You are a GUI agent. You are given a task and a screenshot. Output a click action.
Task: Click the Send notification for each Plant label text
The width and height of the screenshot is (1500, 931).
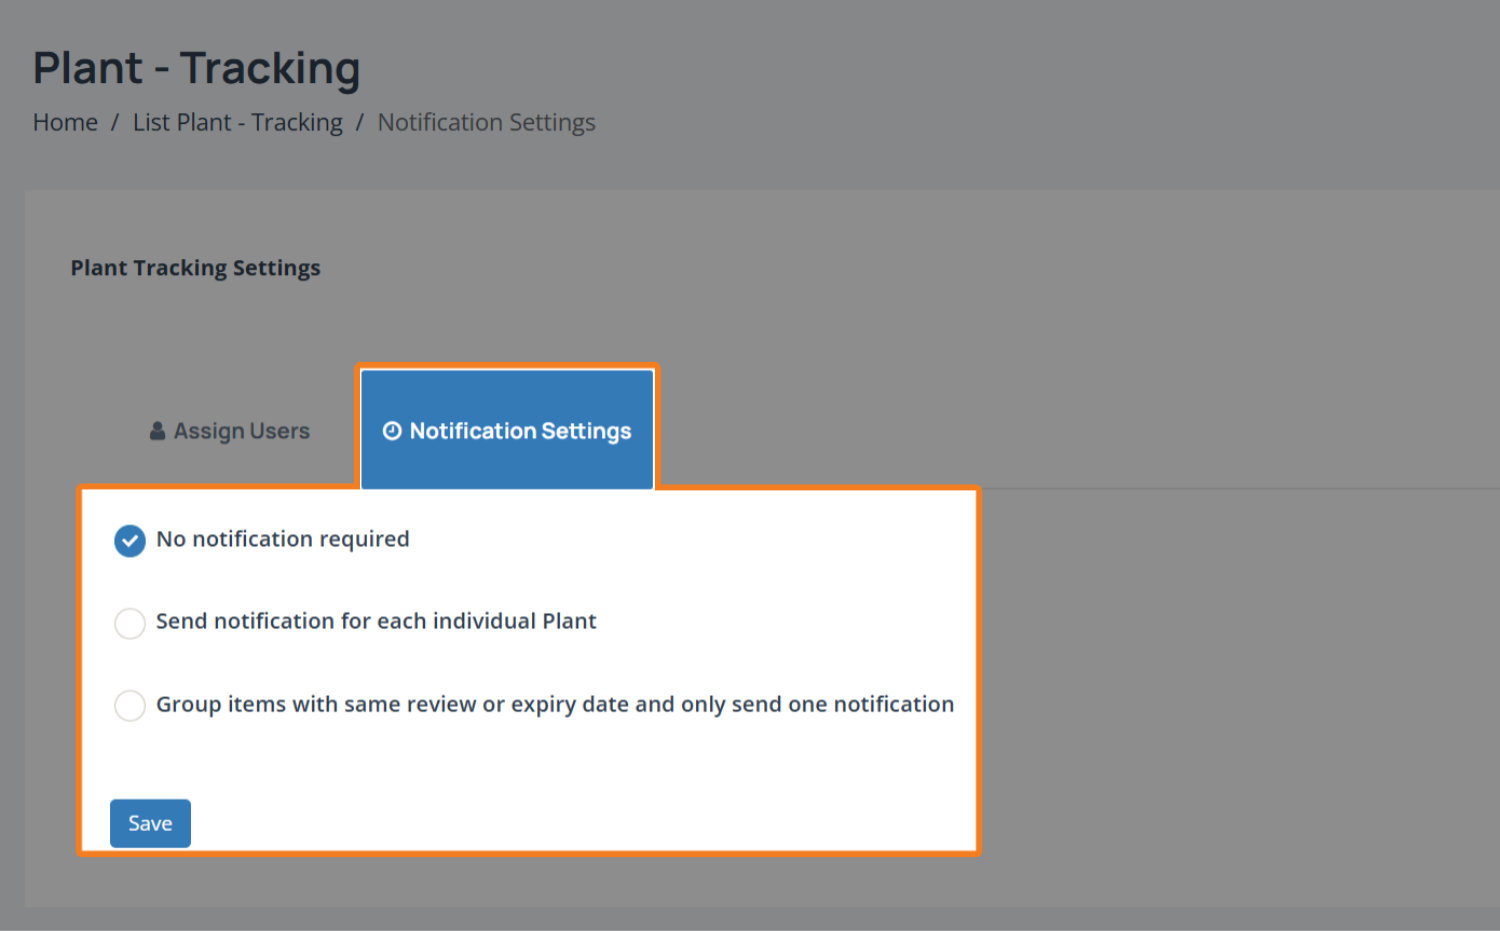point(375,621)
